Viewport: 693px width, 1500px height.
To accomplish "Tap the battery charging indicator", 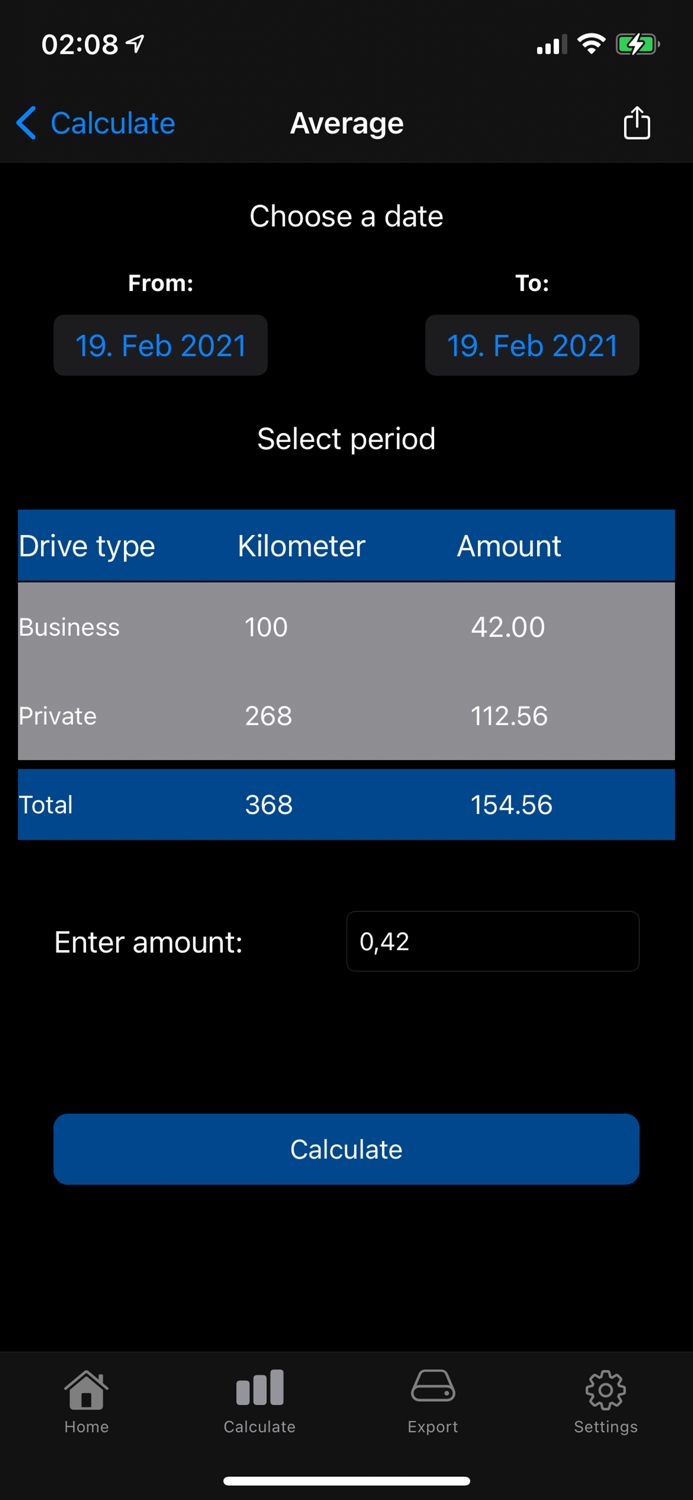I will (637, 44).
